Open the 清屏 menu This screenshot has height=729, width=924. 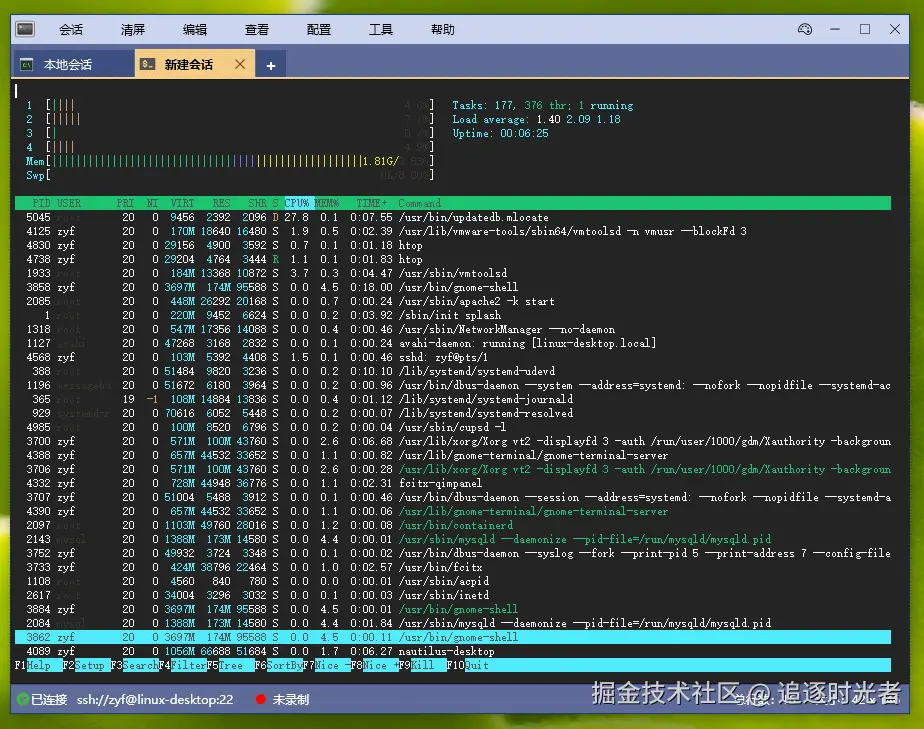click(133, 30)
